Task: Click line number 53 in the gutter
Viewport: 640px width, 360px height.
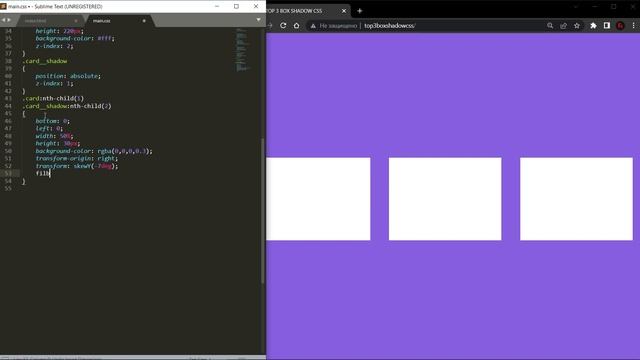Action: coord(8,173)
